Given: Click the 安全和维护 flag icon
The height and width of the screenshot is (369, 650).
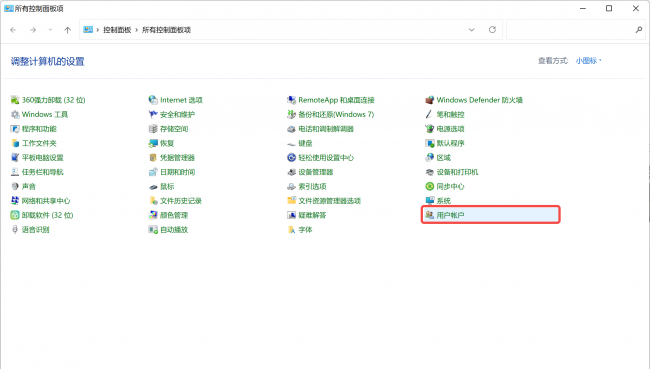Looking at the screenshot, I should (153, 114).
